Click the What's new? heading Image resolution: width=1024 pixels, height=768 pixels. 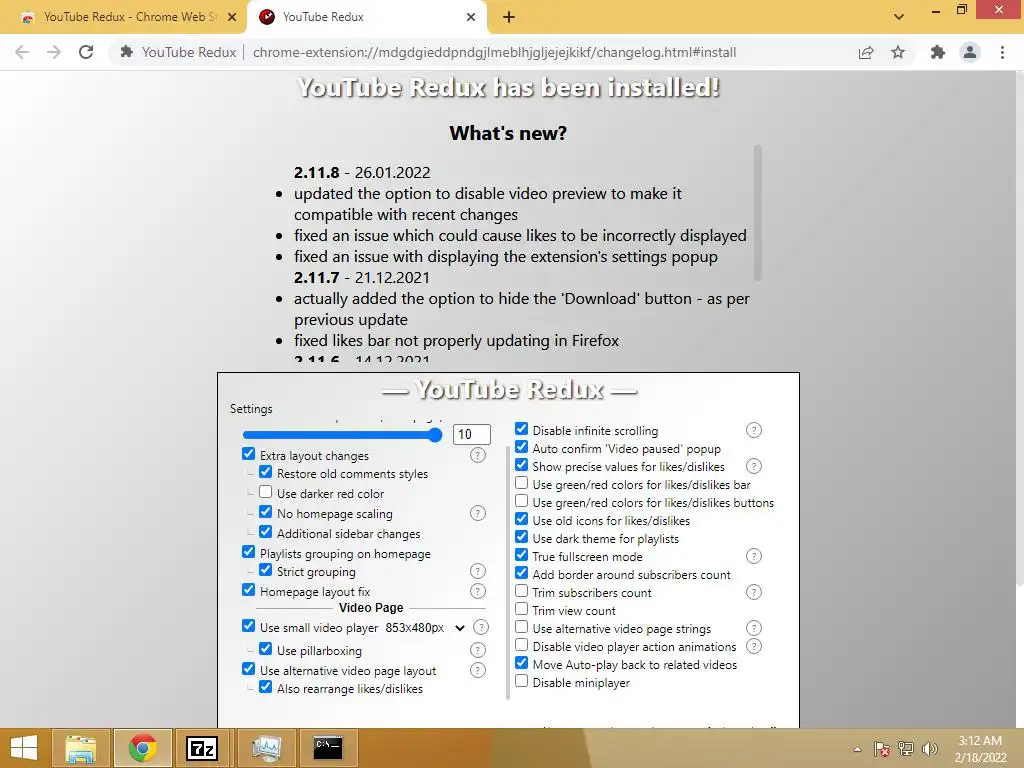pyautogui.click(x=508, y=133)
